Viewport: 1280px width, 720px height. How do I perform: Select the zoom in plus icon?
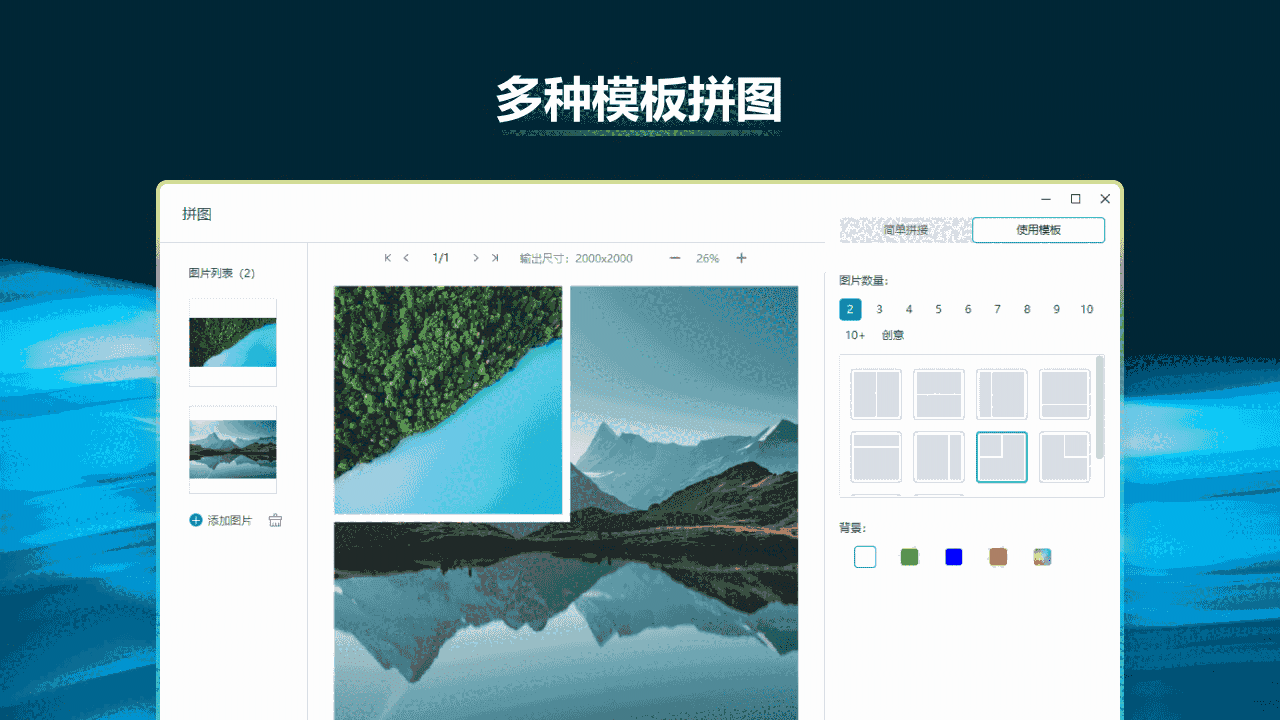(x=741, y=258)
